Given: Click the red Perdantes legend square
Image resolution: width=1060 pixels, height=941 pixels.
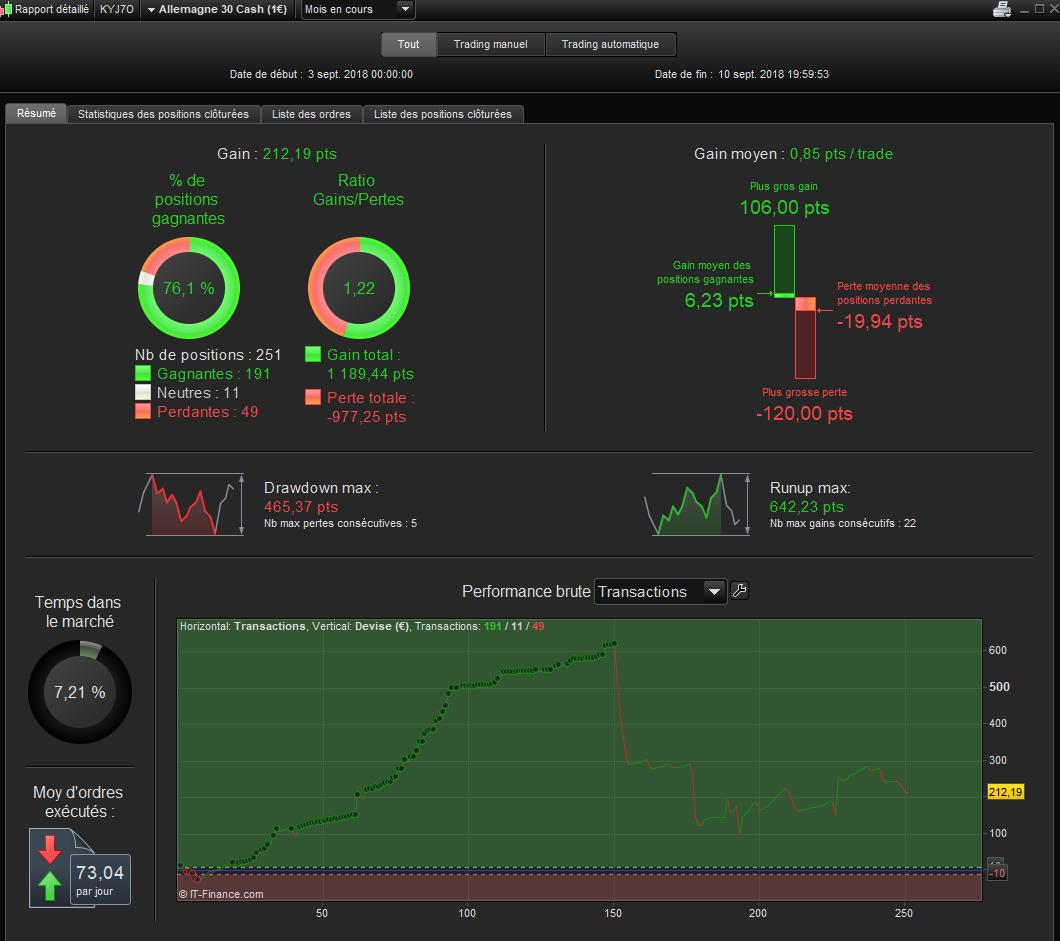Looking at the screenshot, I should pyautogui.click(x=143, y=411).
